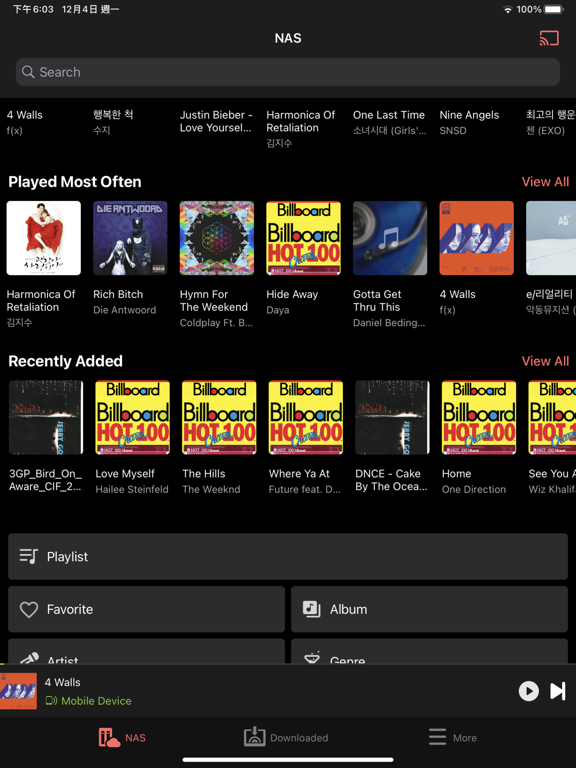Skip to the next track
This screenshot has width=576, height=768.
tap(558, 691)
